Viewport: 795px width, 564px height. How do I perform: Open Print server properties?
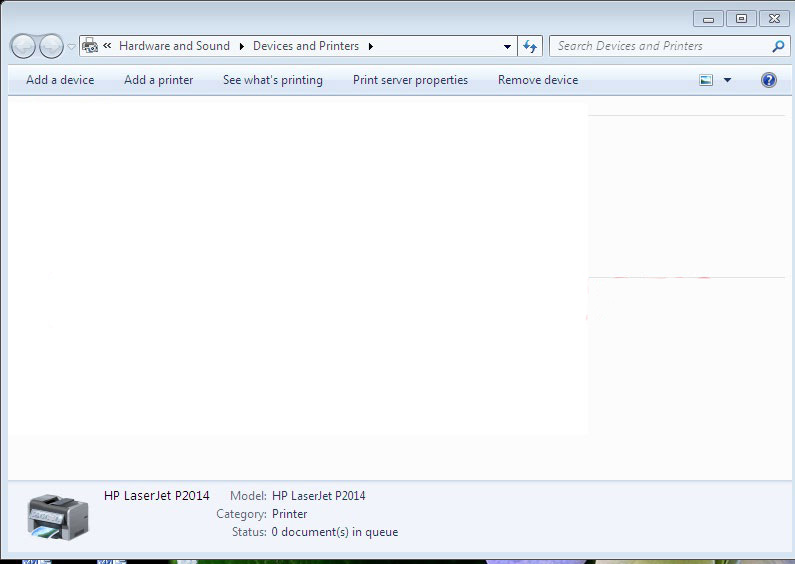tap(410, 80)
